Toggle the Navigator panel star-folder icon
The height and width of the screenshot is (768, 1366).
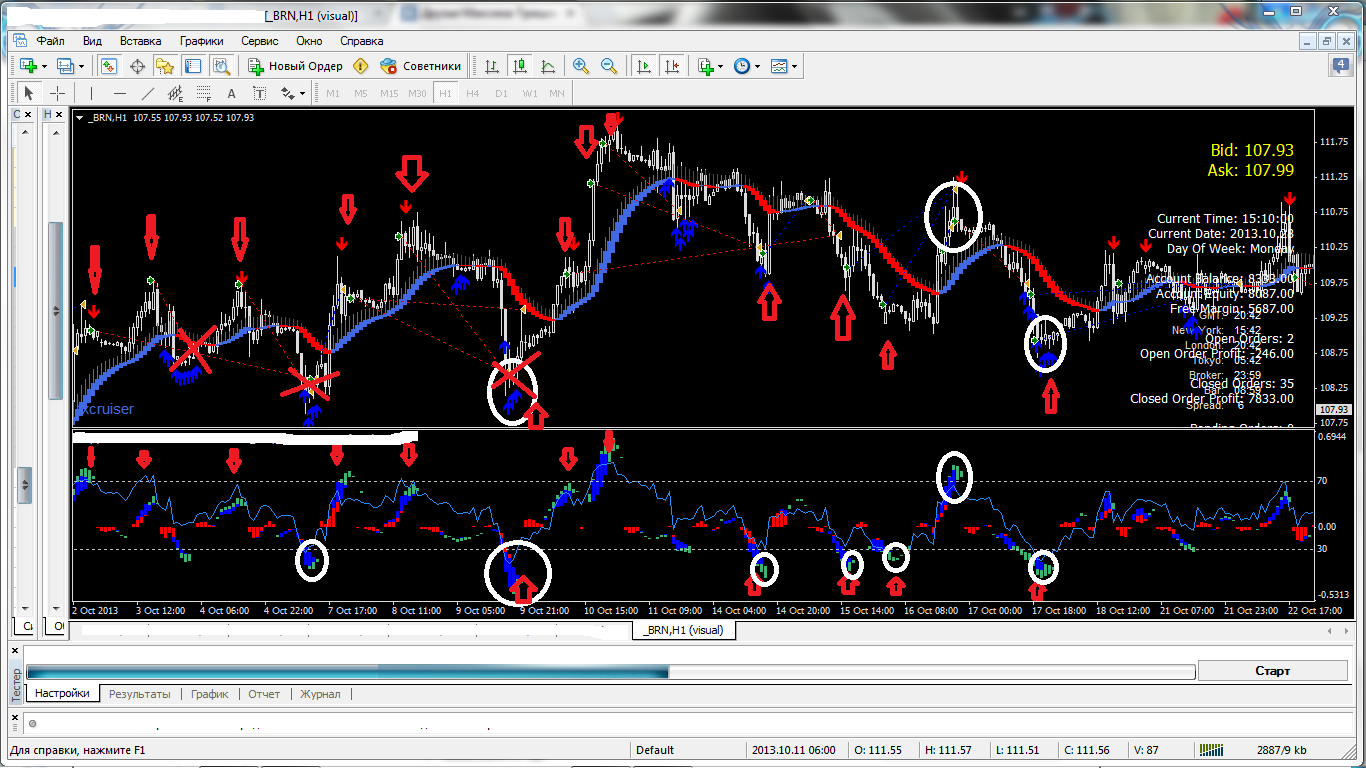pyautogui.click(x=165, y=66)
